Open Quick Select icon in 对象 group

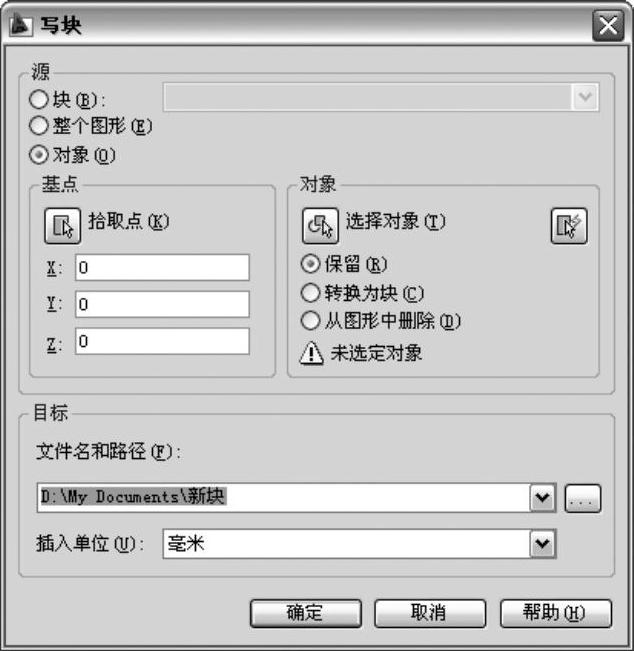tap(569, 226)
